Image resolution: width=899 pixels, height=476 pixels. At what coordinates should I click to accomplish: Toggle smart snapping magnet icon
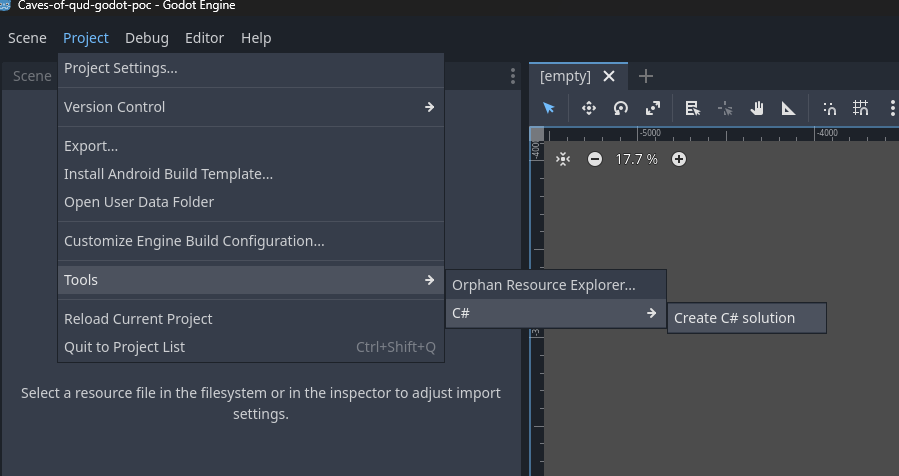tap(829, 108)
